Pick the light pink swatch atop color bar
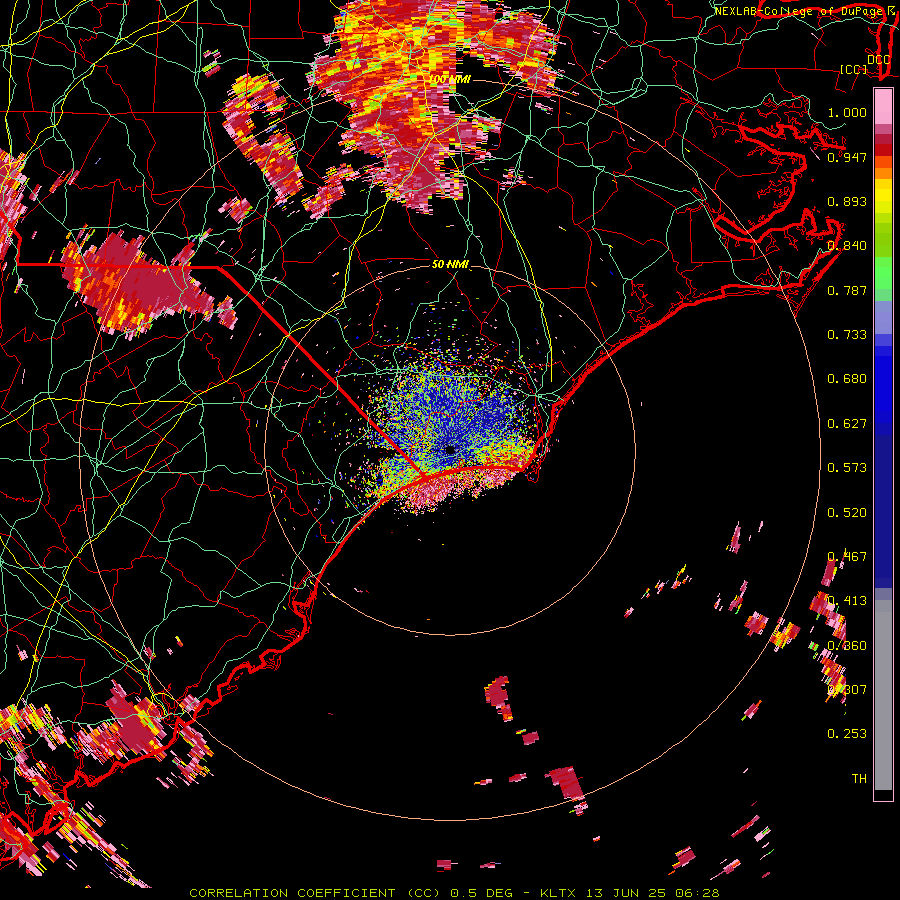 coord(883,107)
